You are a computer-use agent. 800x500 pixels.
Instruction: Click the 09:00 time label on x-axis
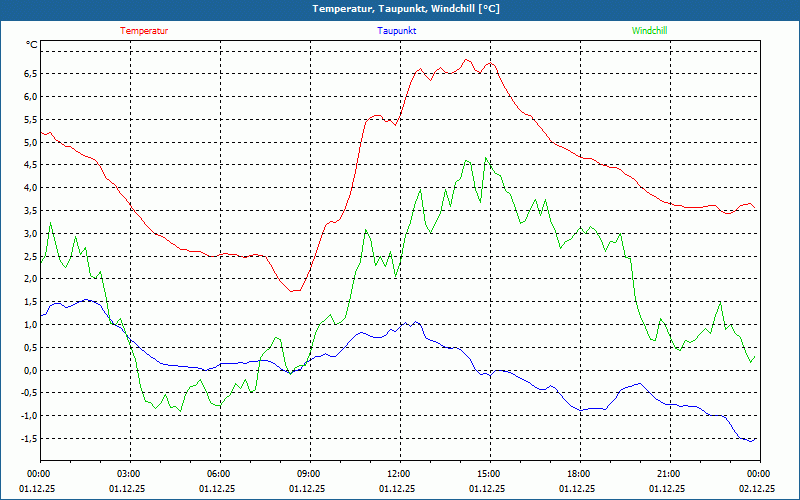(x=310, y=474)
